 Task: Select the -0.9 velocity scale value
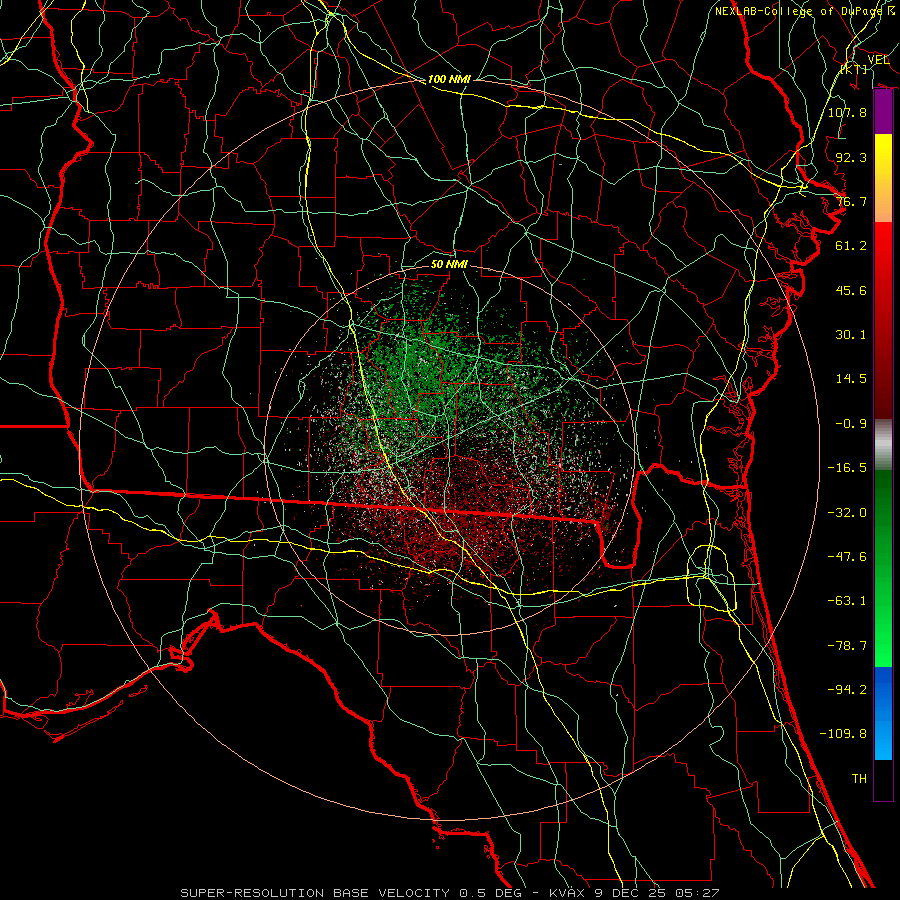[x=851, y=424]
